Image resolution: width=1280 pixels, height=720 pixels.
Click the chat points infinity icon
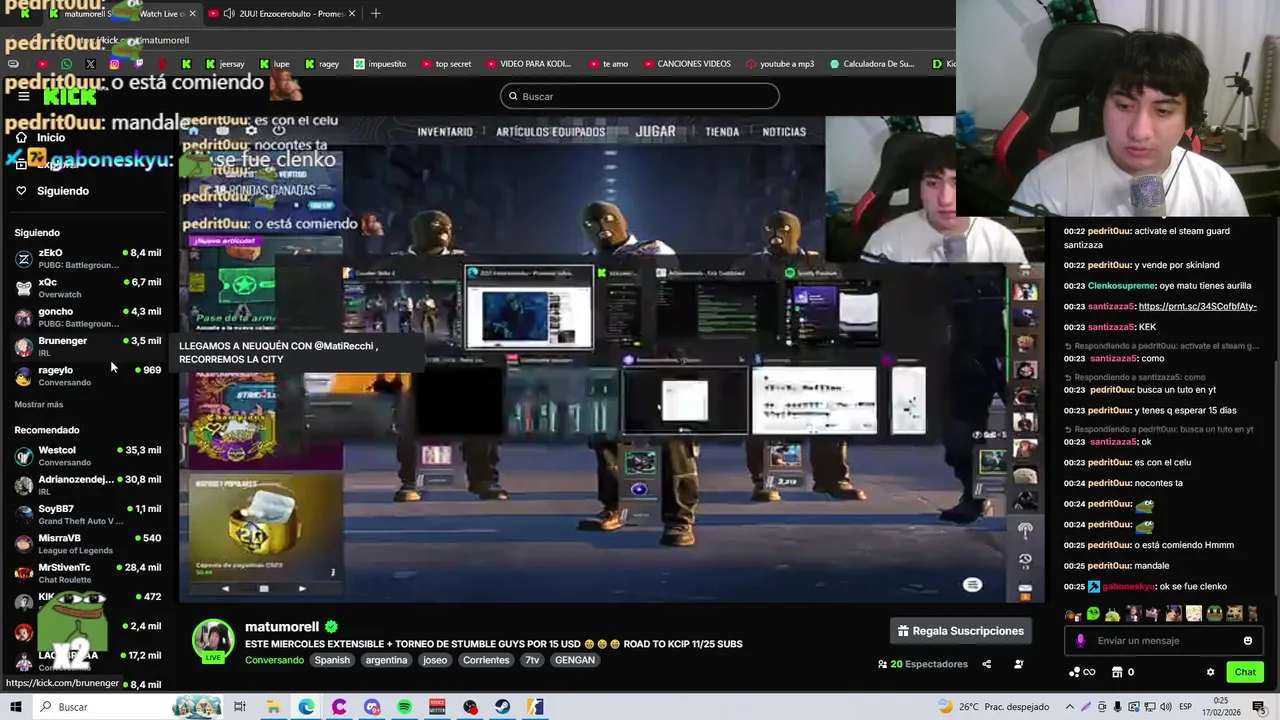click(x=1082, y=672)
